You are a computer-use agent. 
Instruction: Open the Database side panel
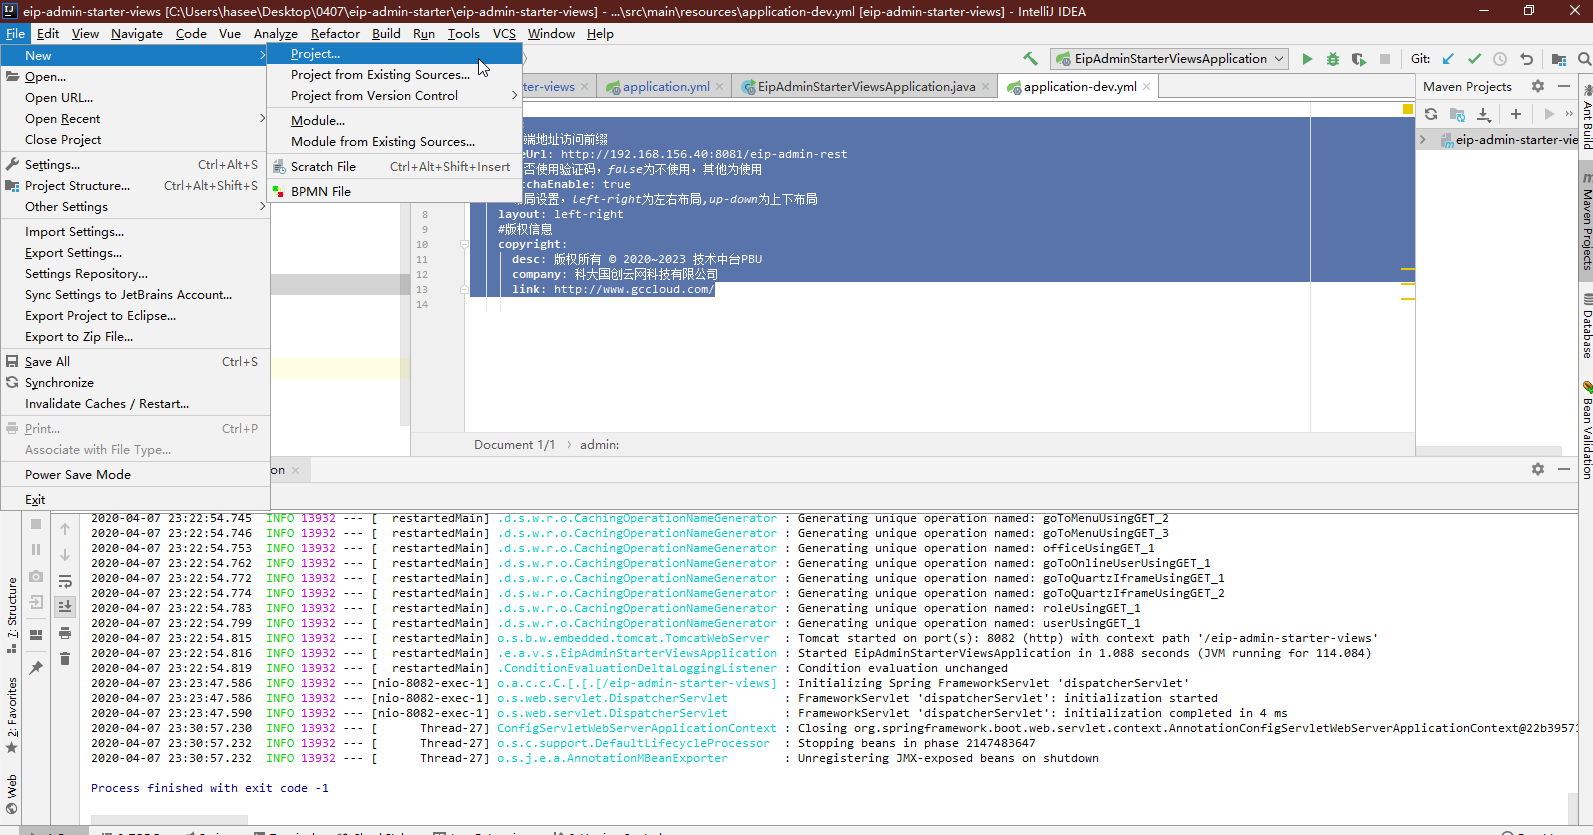[1586, 326]
